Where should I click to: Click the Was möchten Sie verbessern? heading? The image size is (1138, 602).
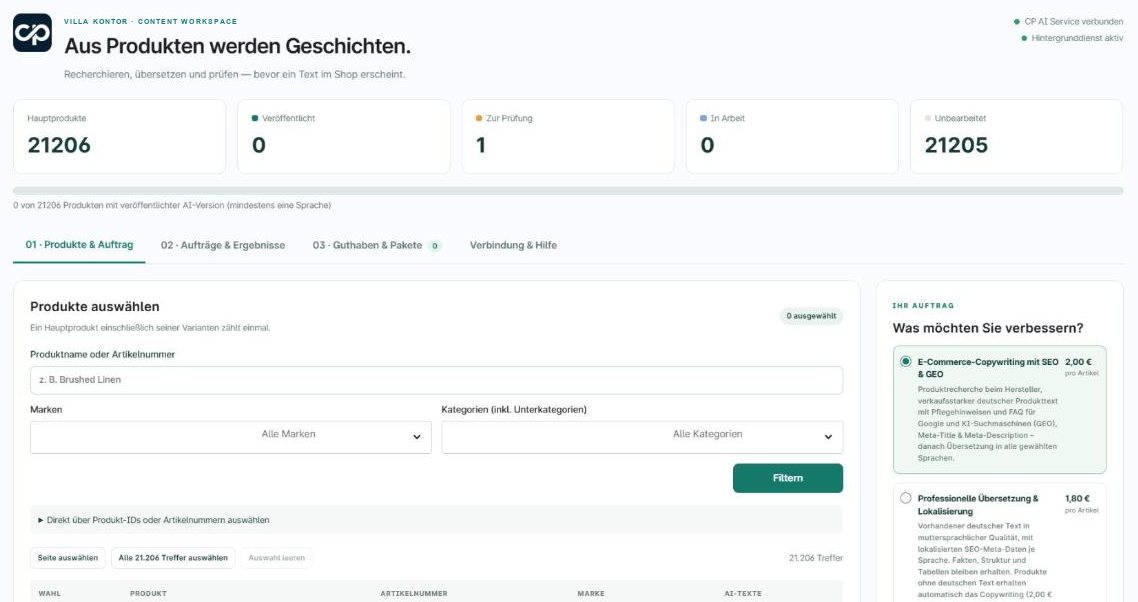(988, 328)
